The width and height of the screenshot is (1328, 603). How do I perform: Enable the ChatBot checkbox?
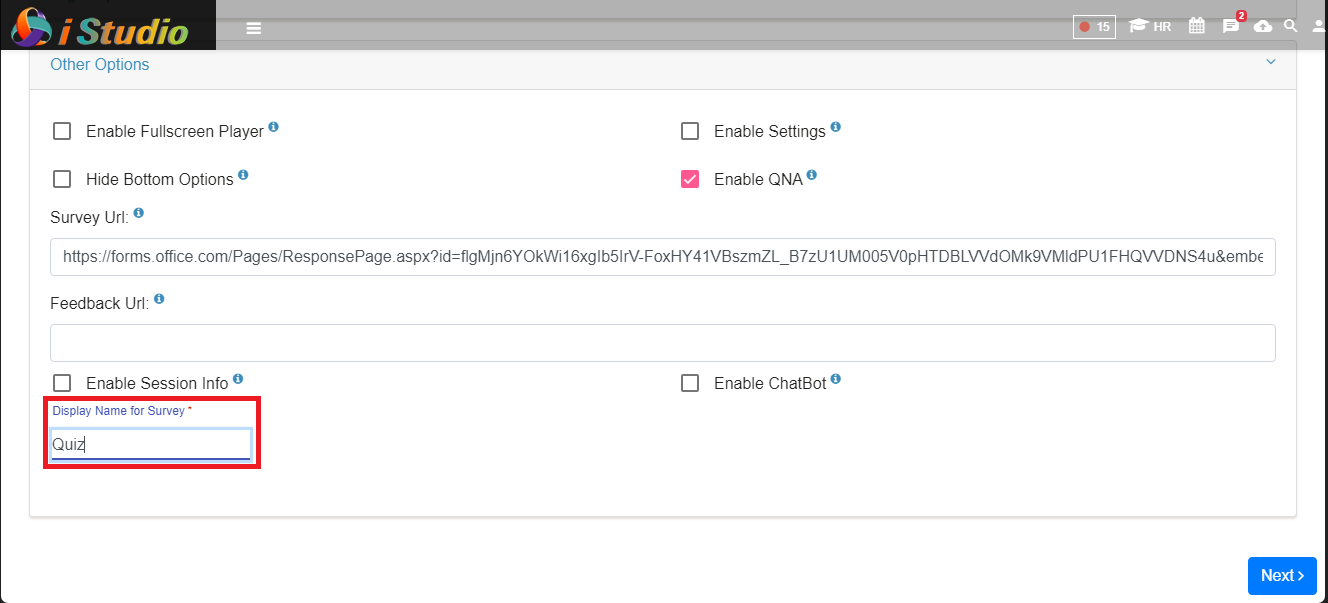point(690,383)
